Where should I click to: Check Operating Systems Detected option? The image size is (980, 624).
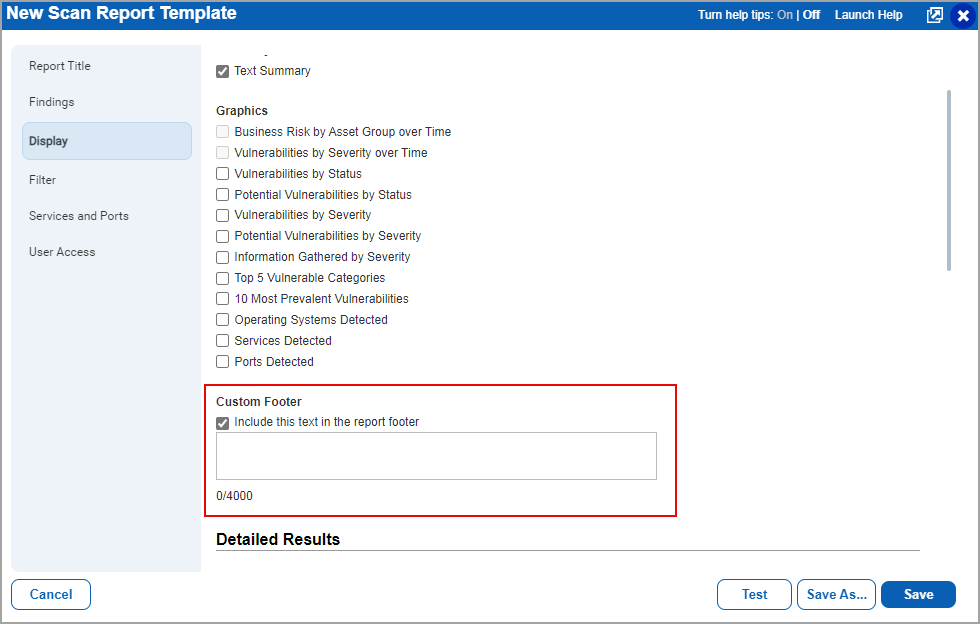(222, 319)
